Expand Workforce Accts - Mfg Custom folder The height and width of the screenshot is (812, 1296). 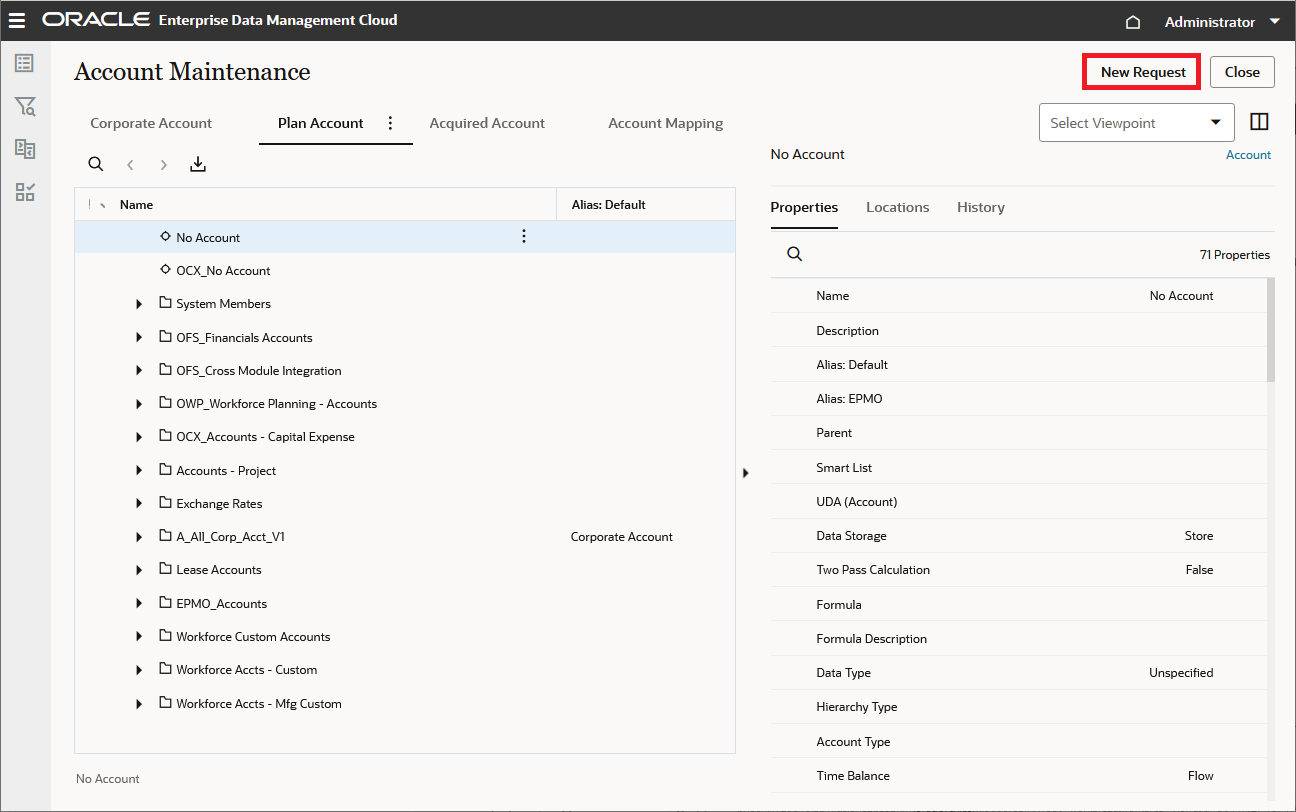click(x=139, y=704)
